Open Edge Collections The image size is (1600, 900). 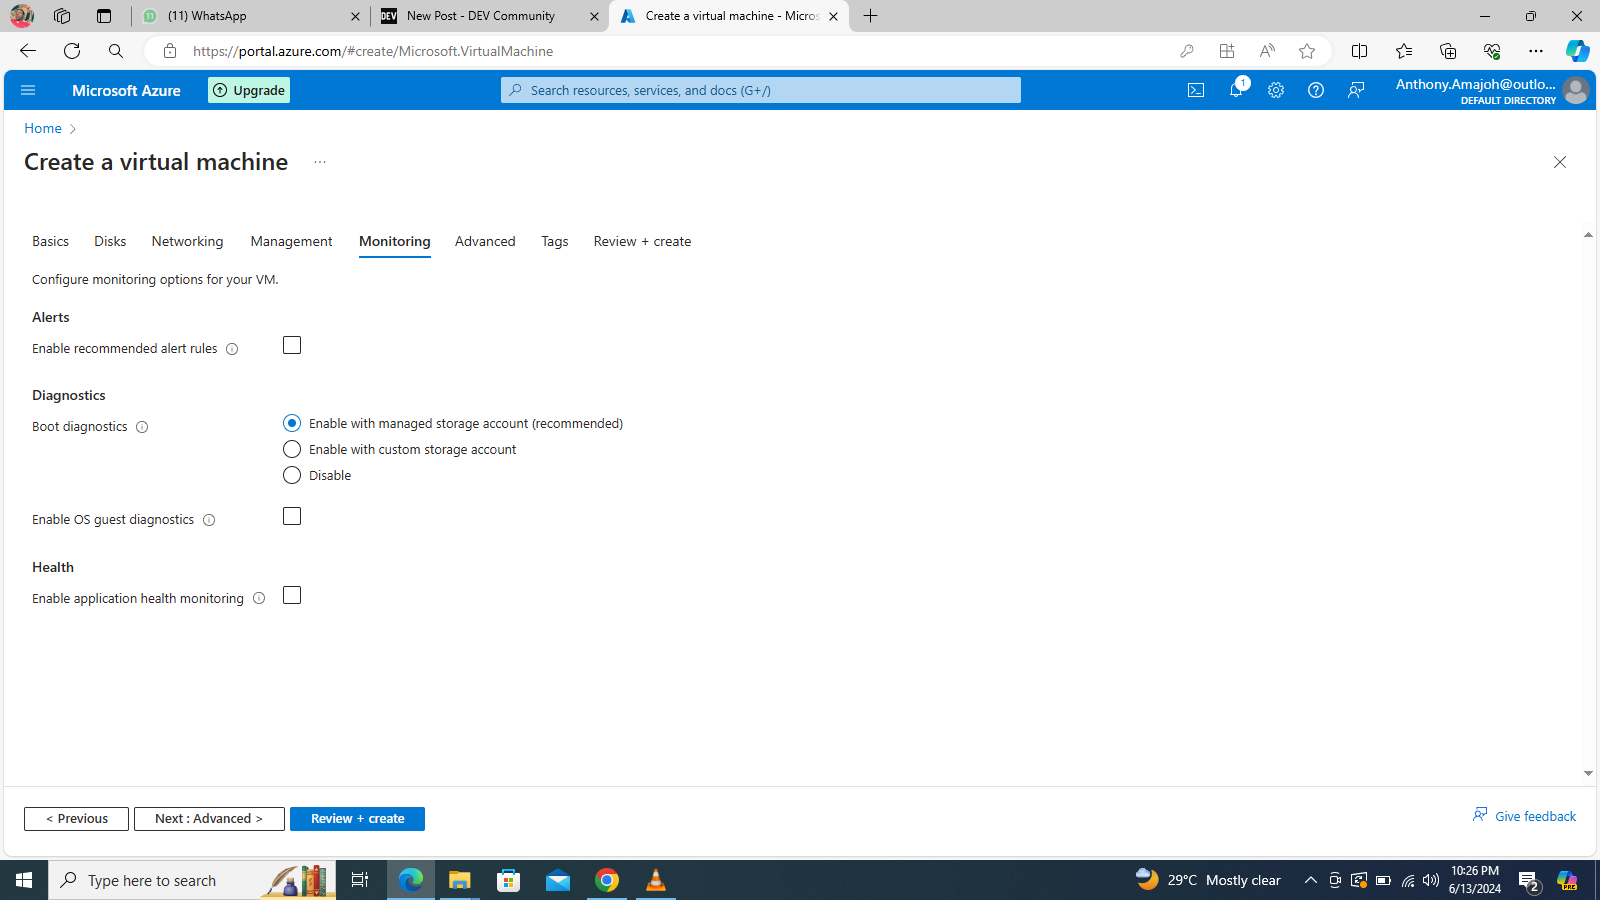(x=1448, y=51)
